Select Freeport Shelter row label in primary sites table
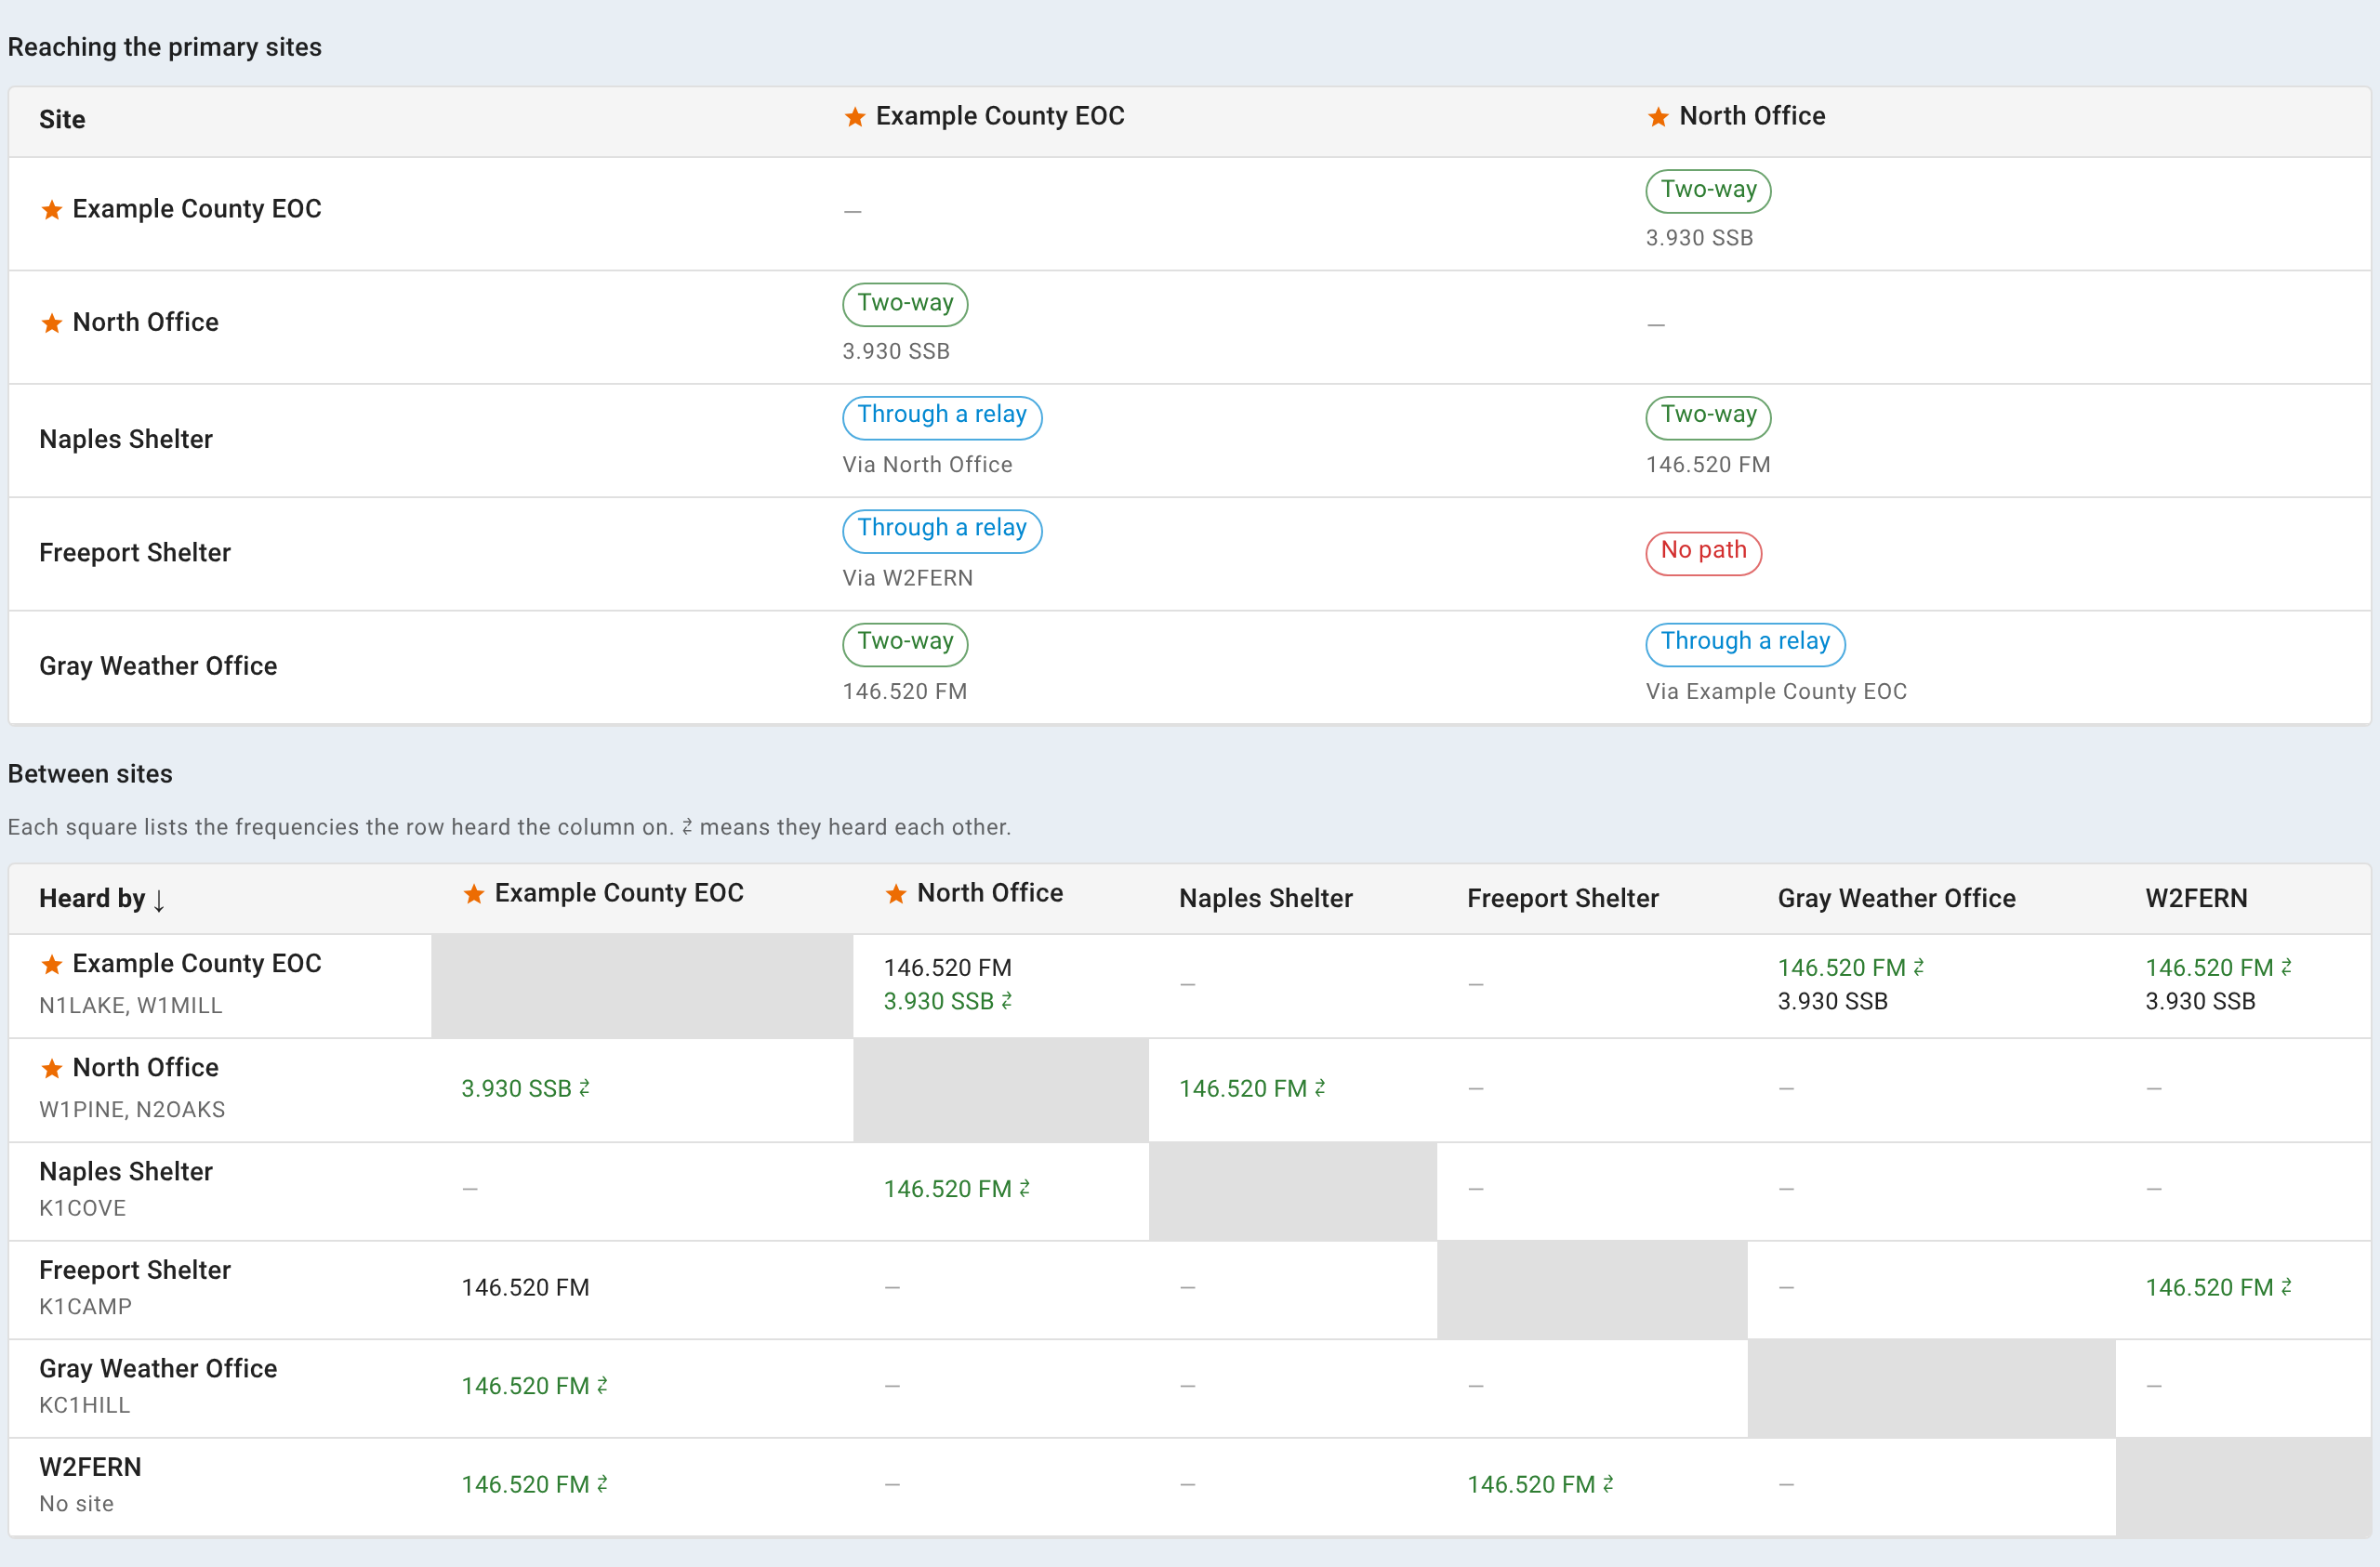The width and height of the screenshot is (2380, 1567). tap(135, 553)
